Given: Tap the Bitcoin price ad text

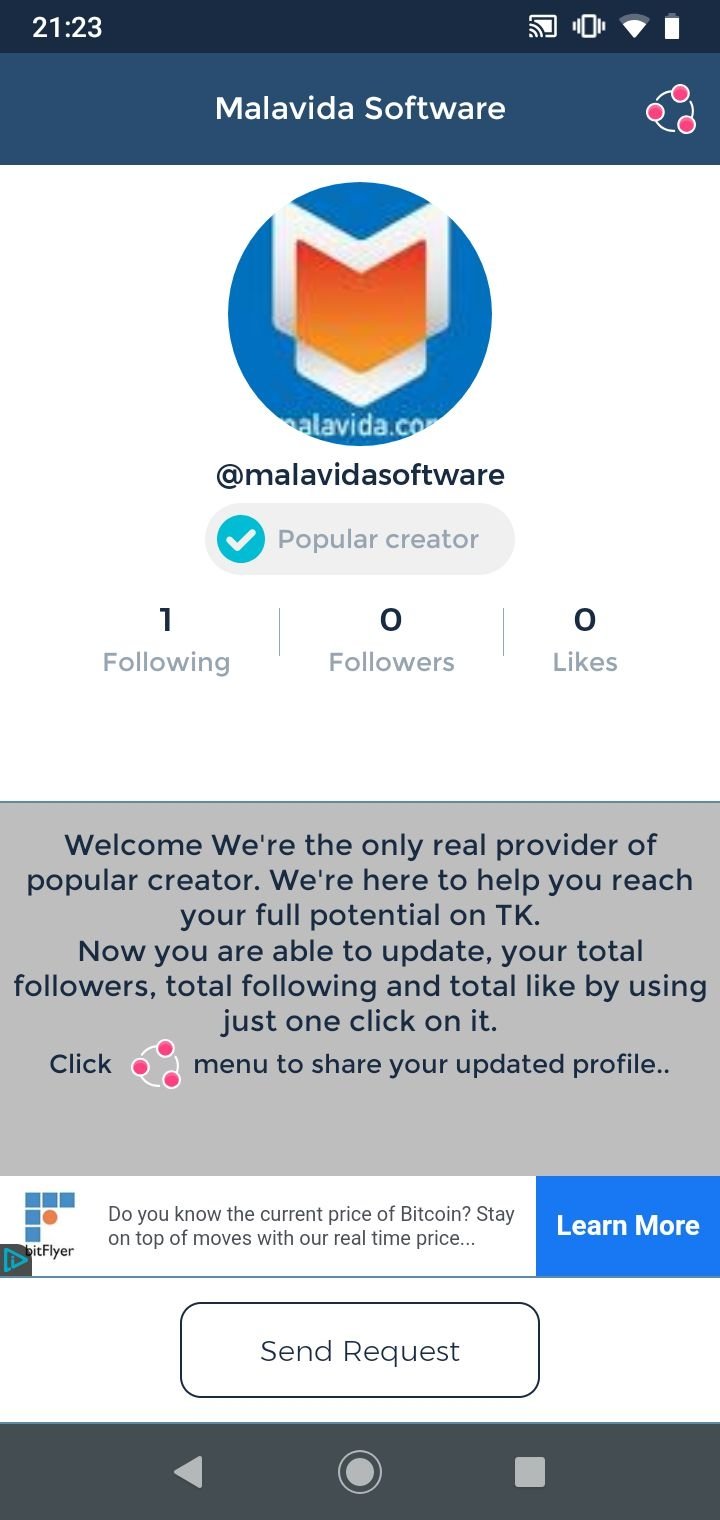Looking at the screenshot, I should 311,1226.
